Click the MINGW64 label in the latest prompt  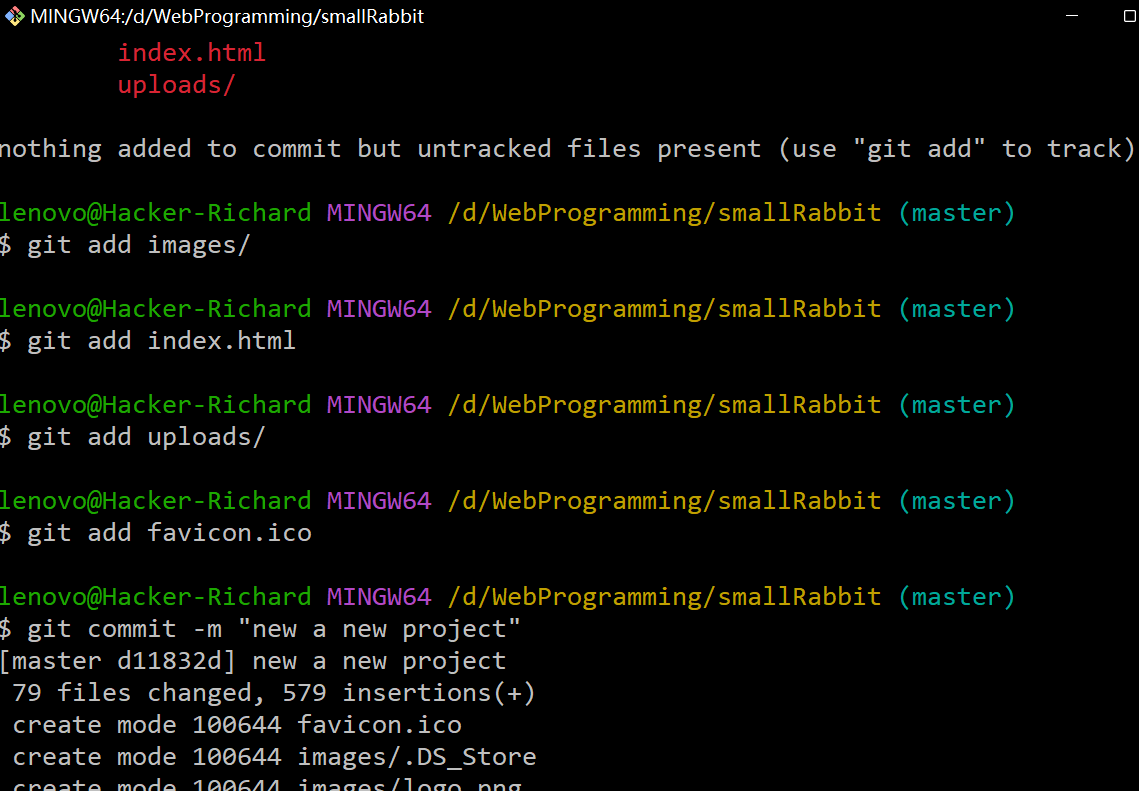(x=378, y=596)
